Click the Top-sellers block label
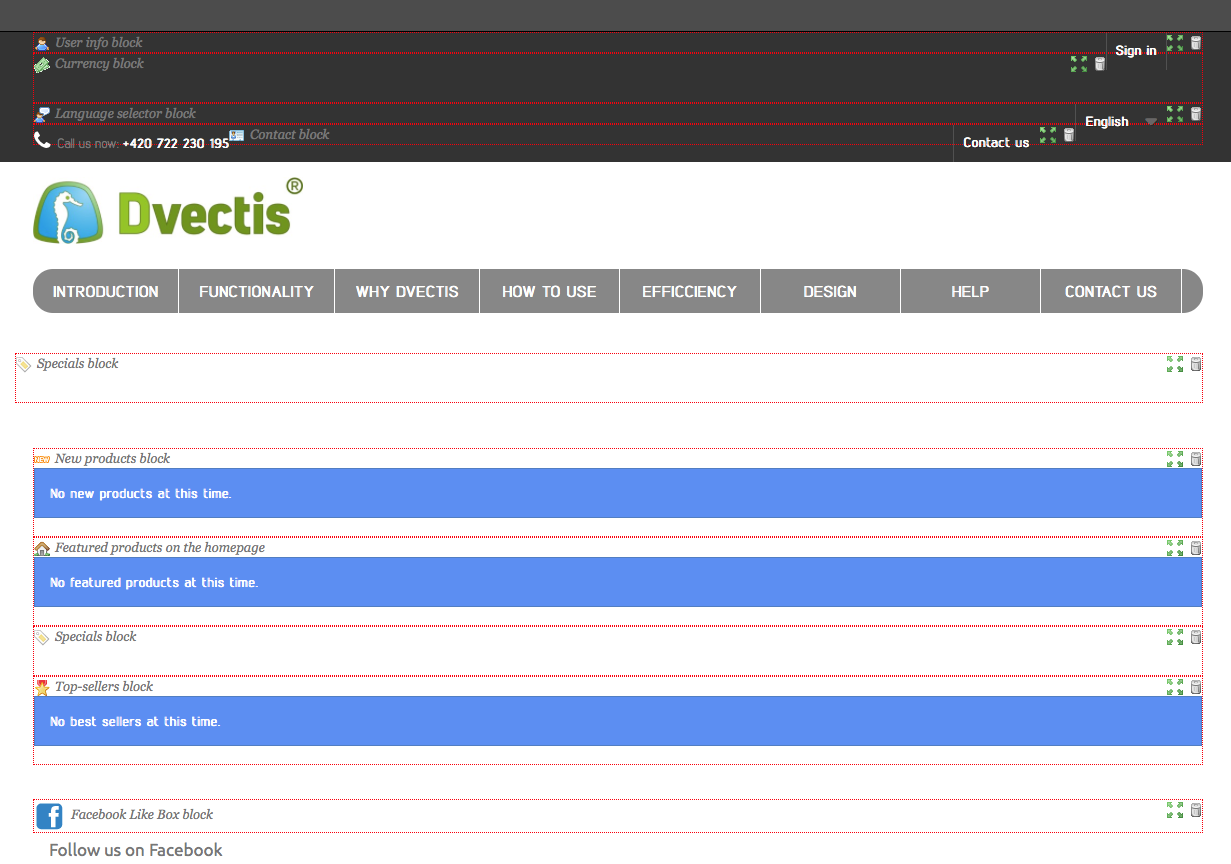1231x864 pixels. point(104,686)
